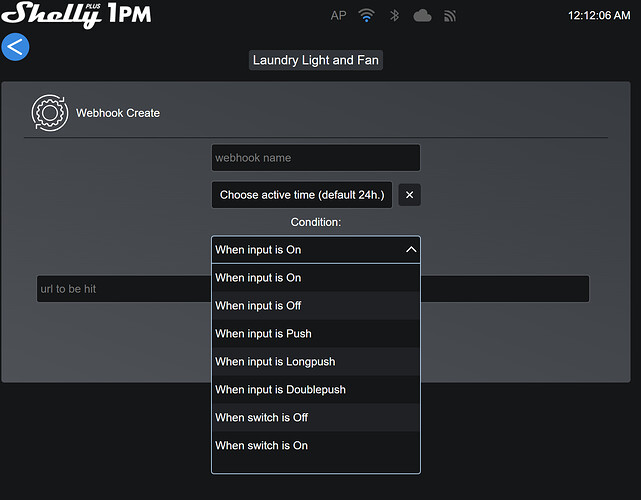Choose 'When input is Push' condition
This screenshot has height=500, width=641.
pyautogui.click(x=316, y=334)
